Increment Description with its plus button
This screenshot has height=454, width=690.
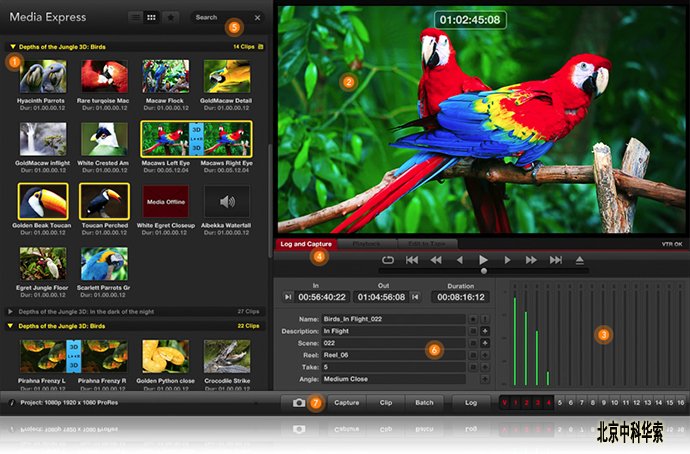484,331
